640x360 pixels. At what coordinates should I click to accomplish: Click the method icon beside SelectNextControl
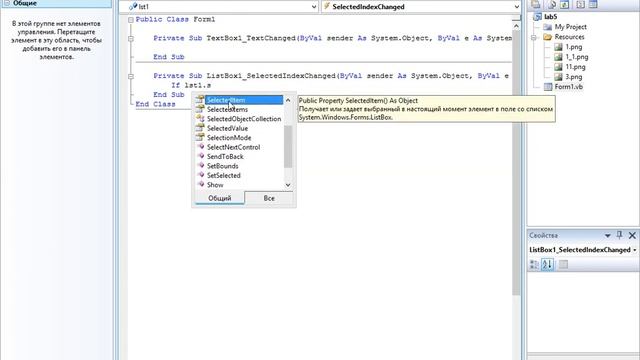point(200,147)
